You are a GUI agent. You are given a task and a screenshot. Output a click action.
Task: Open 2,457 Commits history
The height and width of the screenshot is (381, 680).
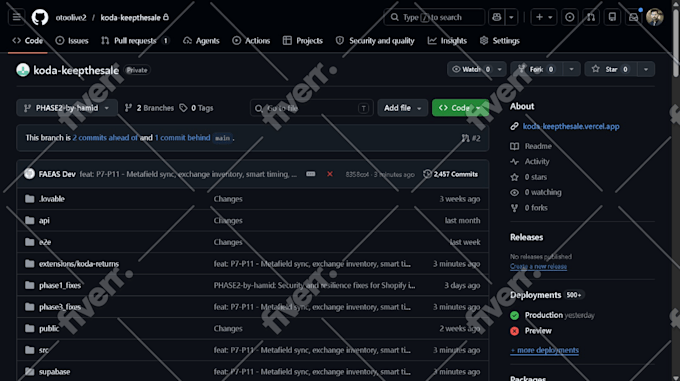451,174
